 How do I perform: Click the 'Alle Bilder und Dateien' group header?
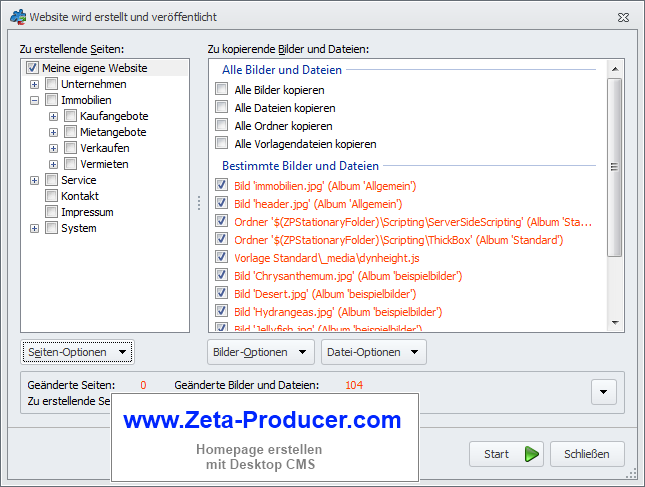(x=282, y=70)
